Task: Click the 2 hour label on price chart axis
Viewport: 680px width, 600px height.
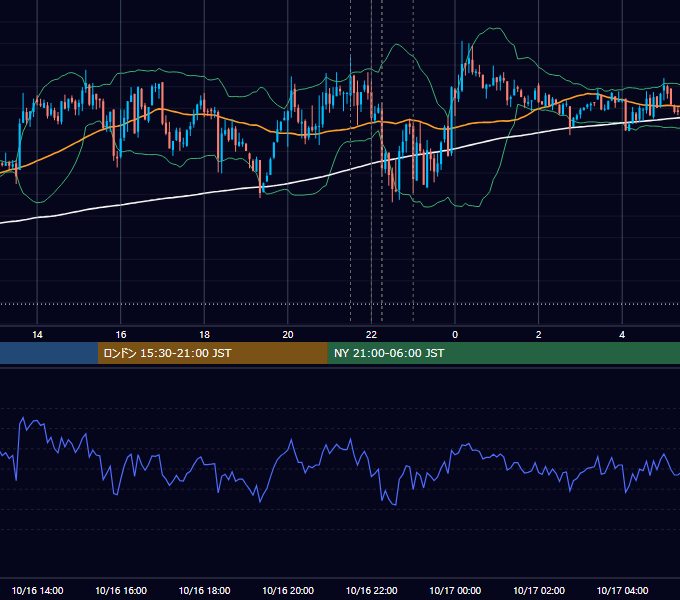Action: pos(538,335)
